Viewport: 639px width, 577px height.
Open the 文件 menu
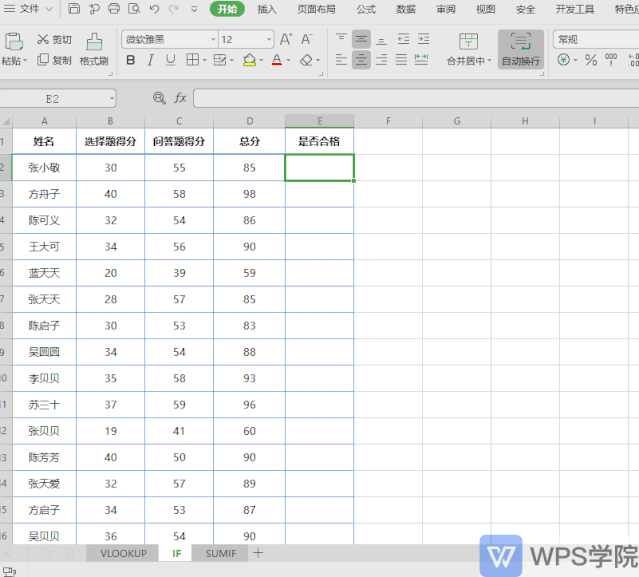(x=29, y=9)
